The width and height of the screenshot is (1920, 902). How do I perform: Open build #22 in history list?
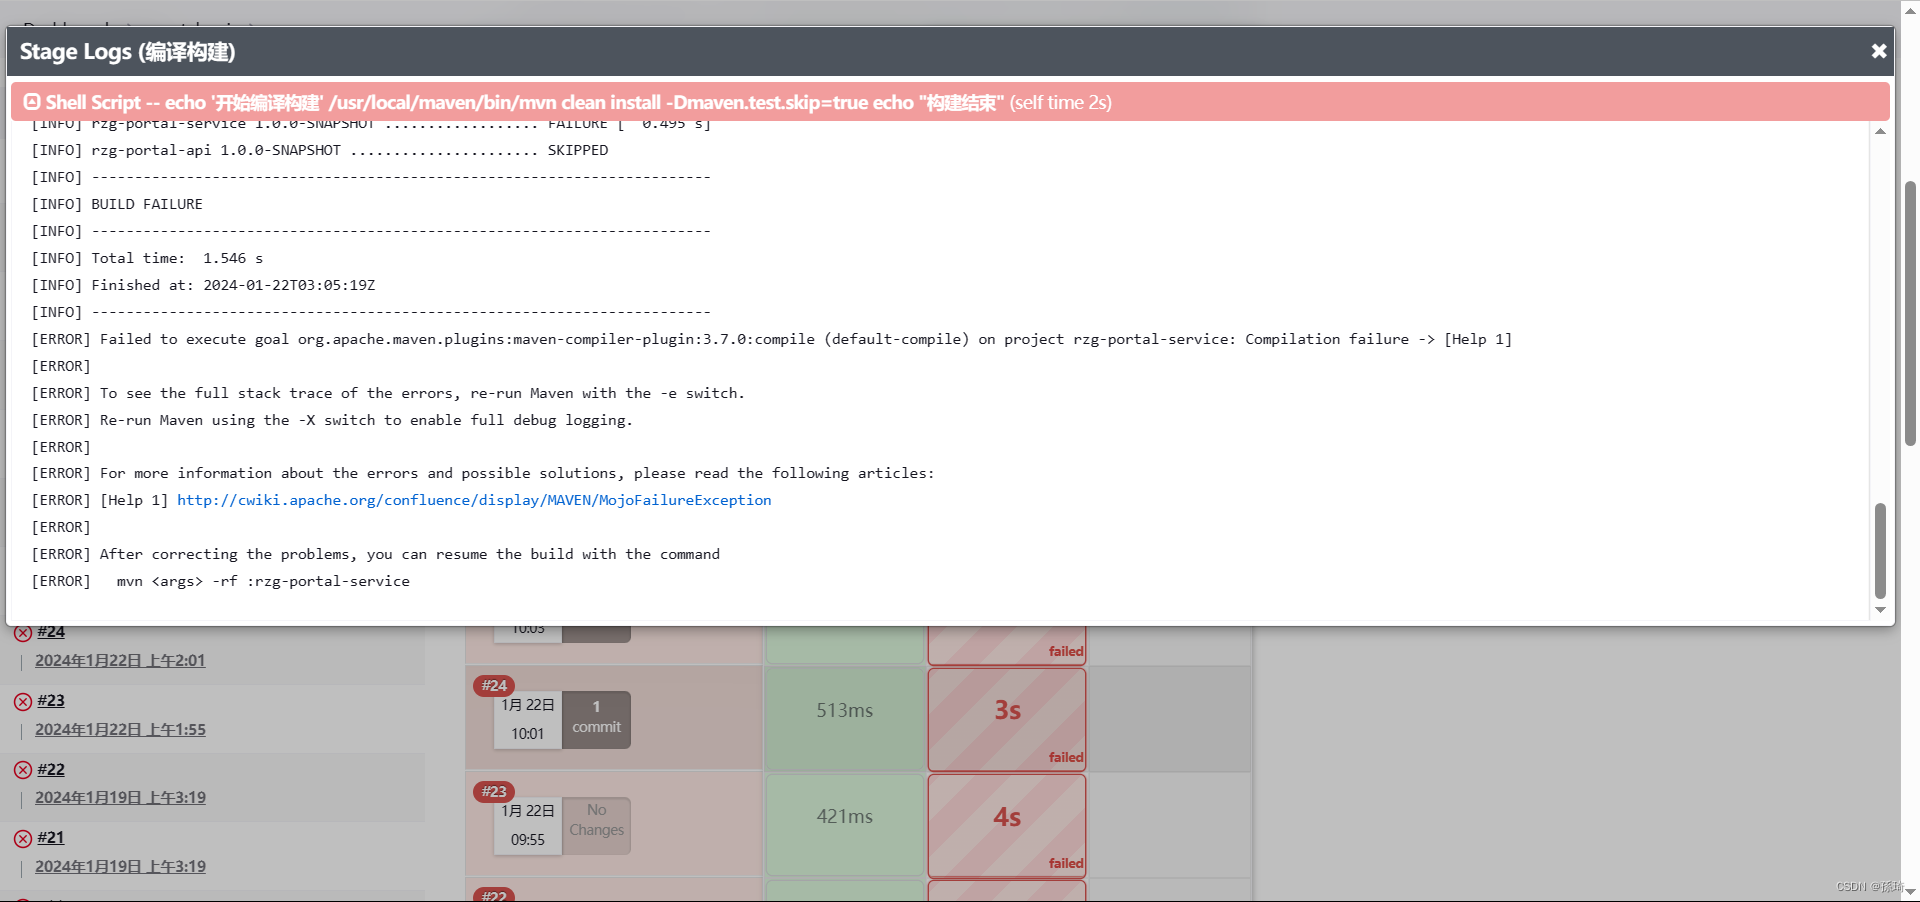(51, 770)
